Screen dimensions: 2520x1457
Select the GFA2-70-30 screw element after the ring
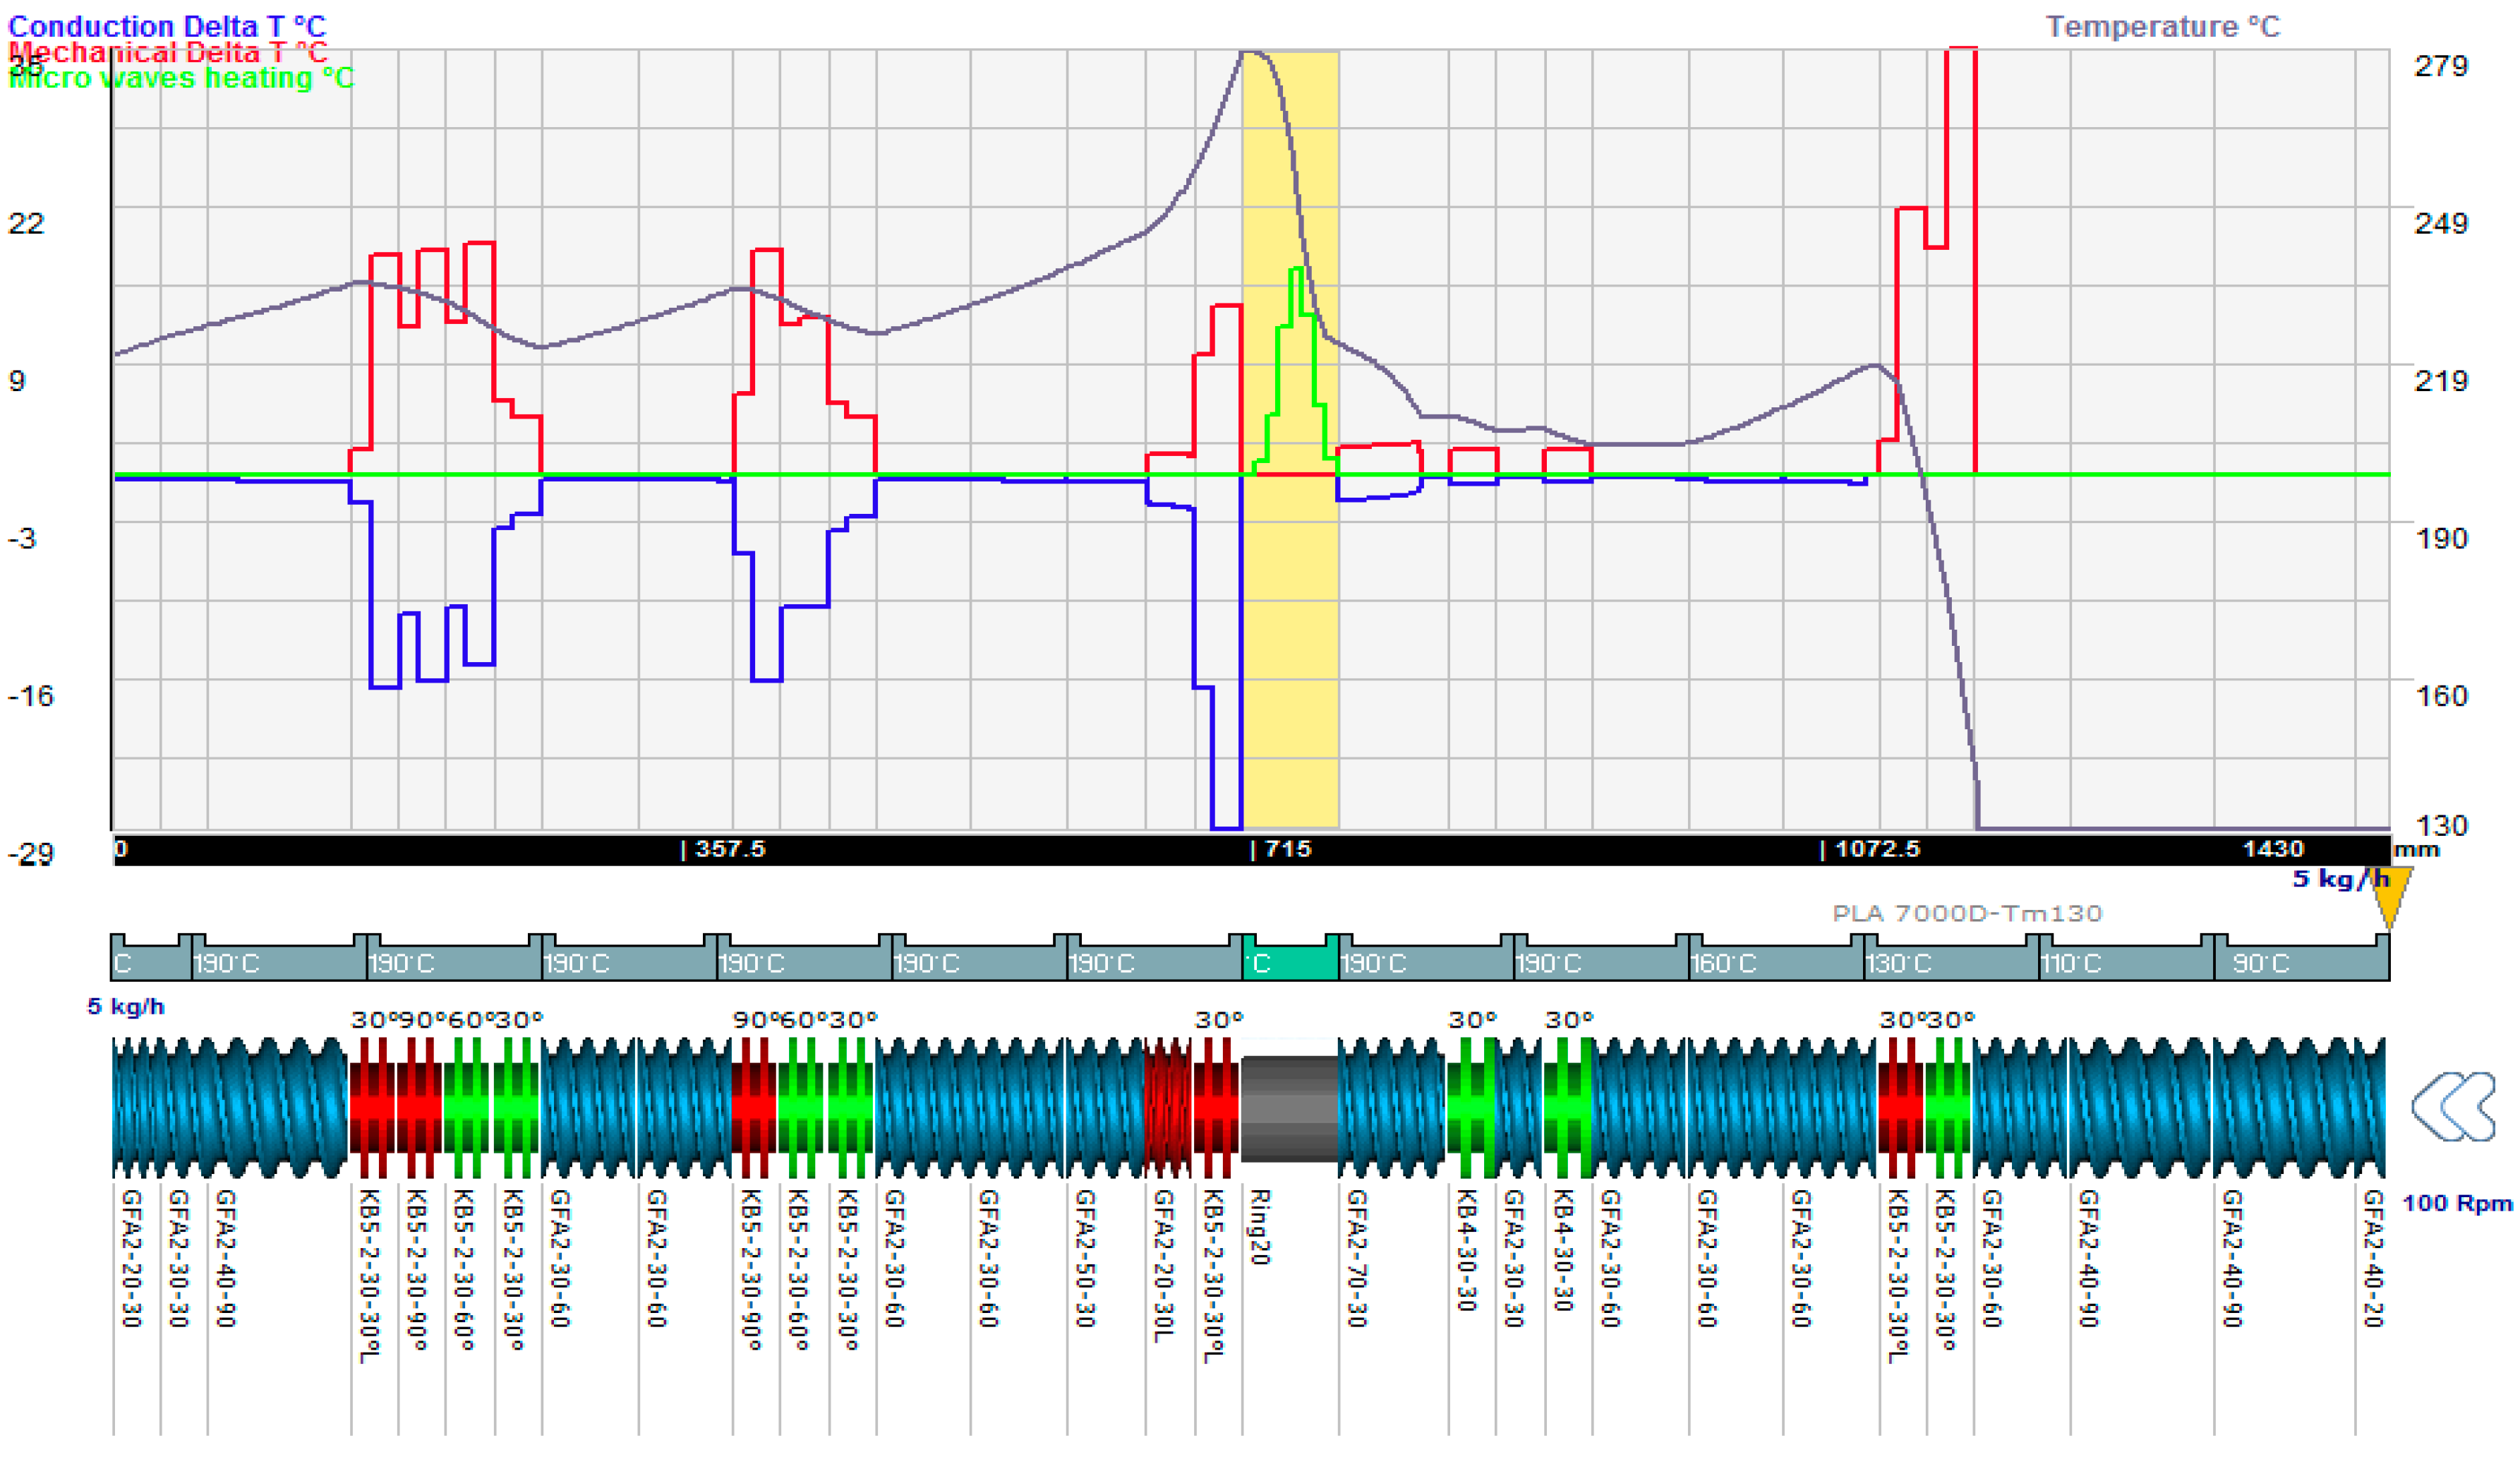[1392, 1107]
